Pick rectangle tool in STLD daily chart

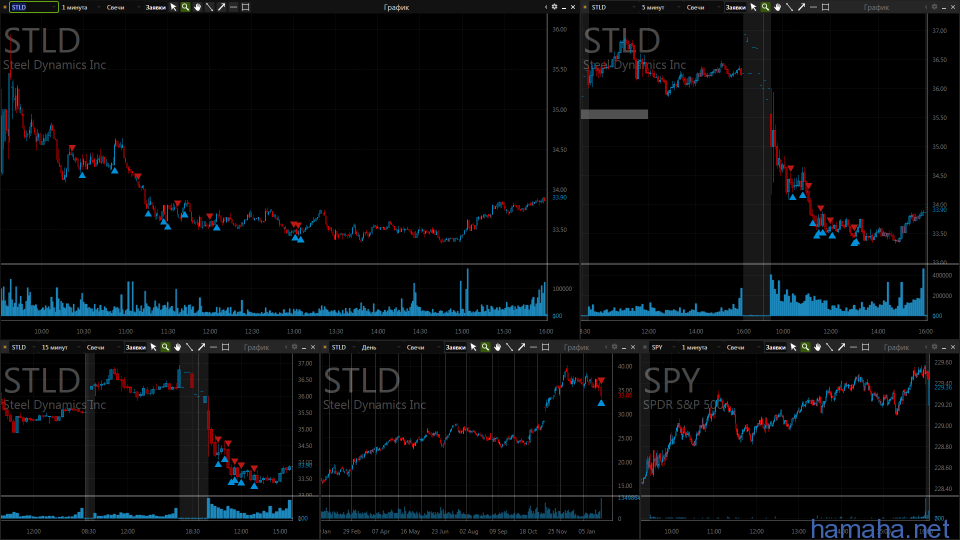point(546,347)
